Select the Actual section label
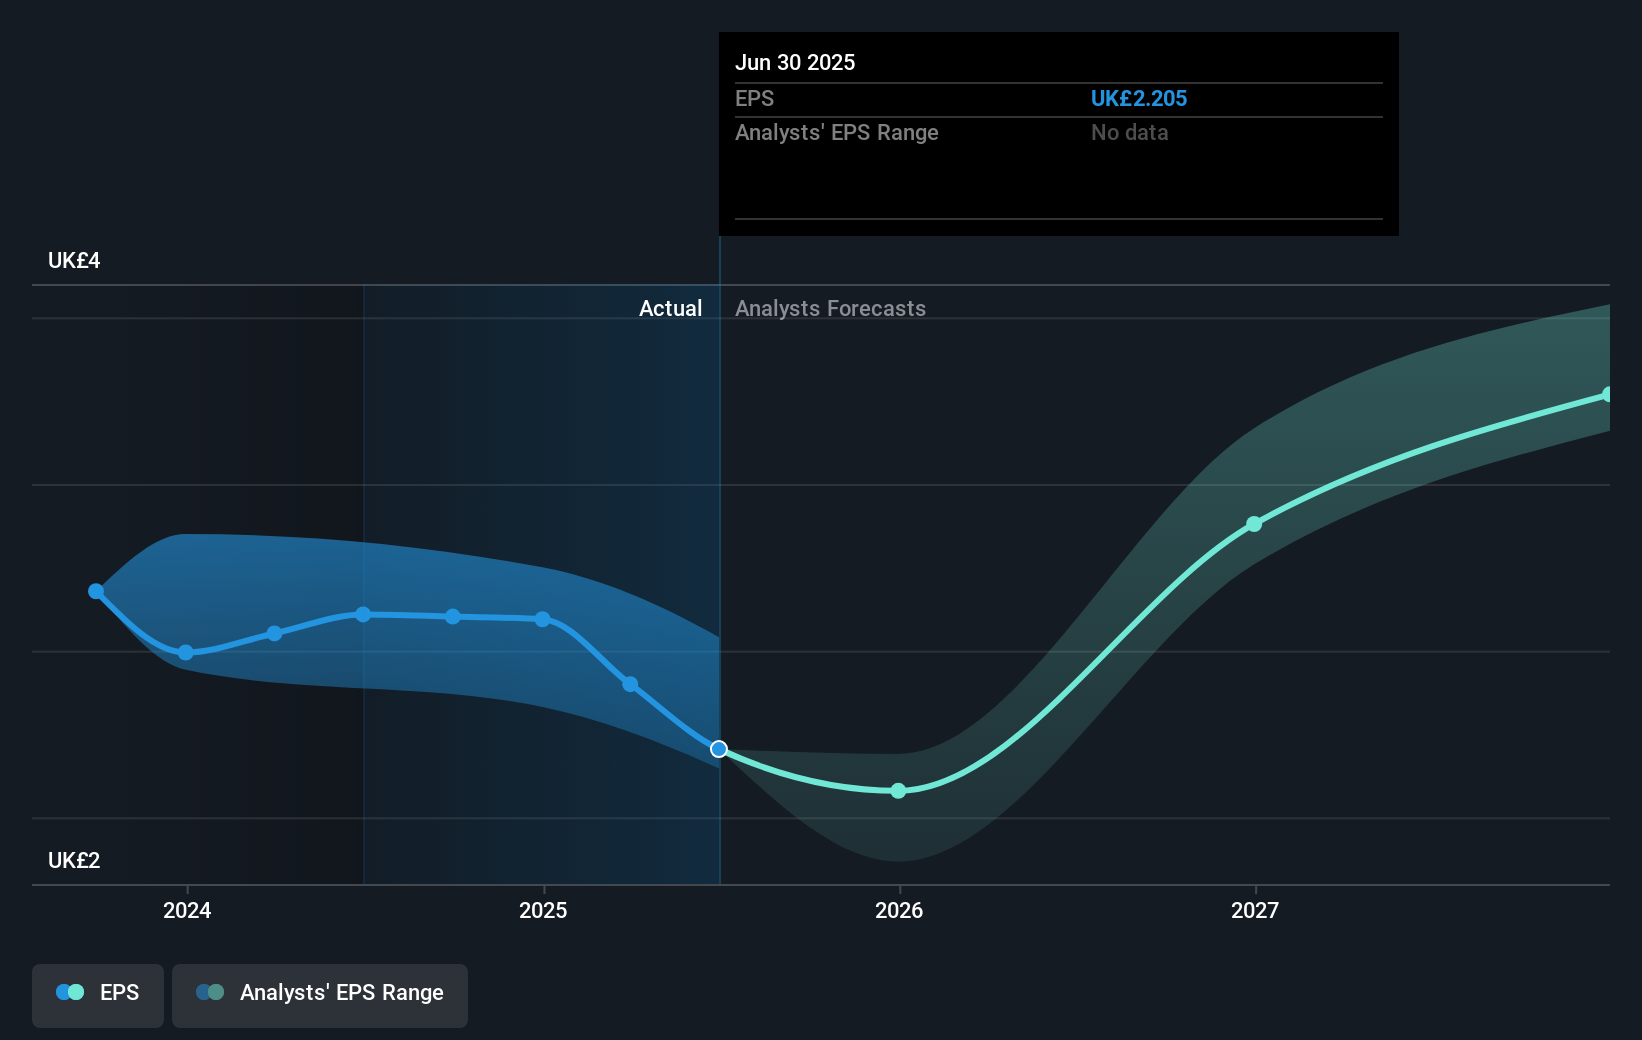This screenshot has width=1642, height=1040. tap(670, 308)
